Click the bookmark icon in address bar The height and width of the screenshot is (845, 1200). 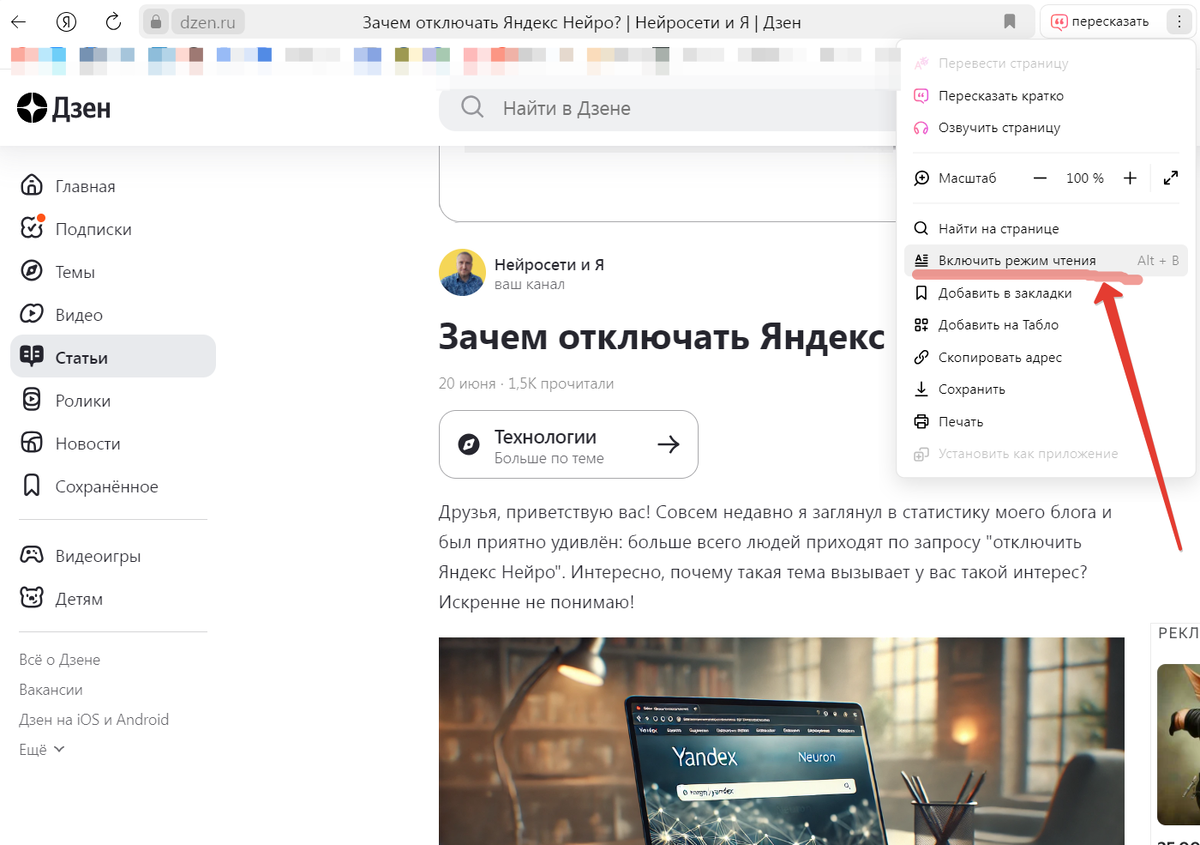(1009, 22)
